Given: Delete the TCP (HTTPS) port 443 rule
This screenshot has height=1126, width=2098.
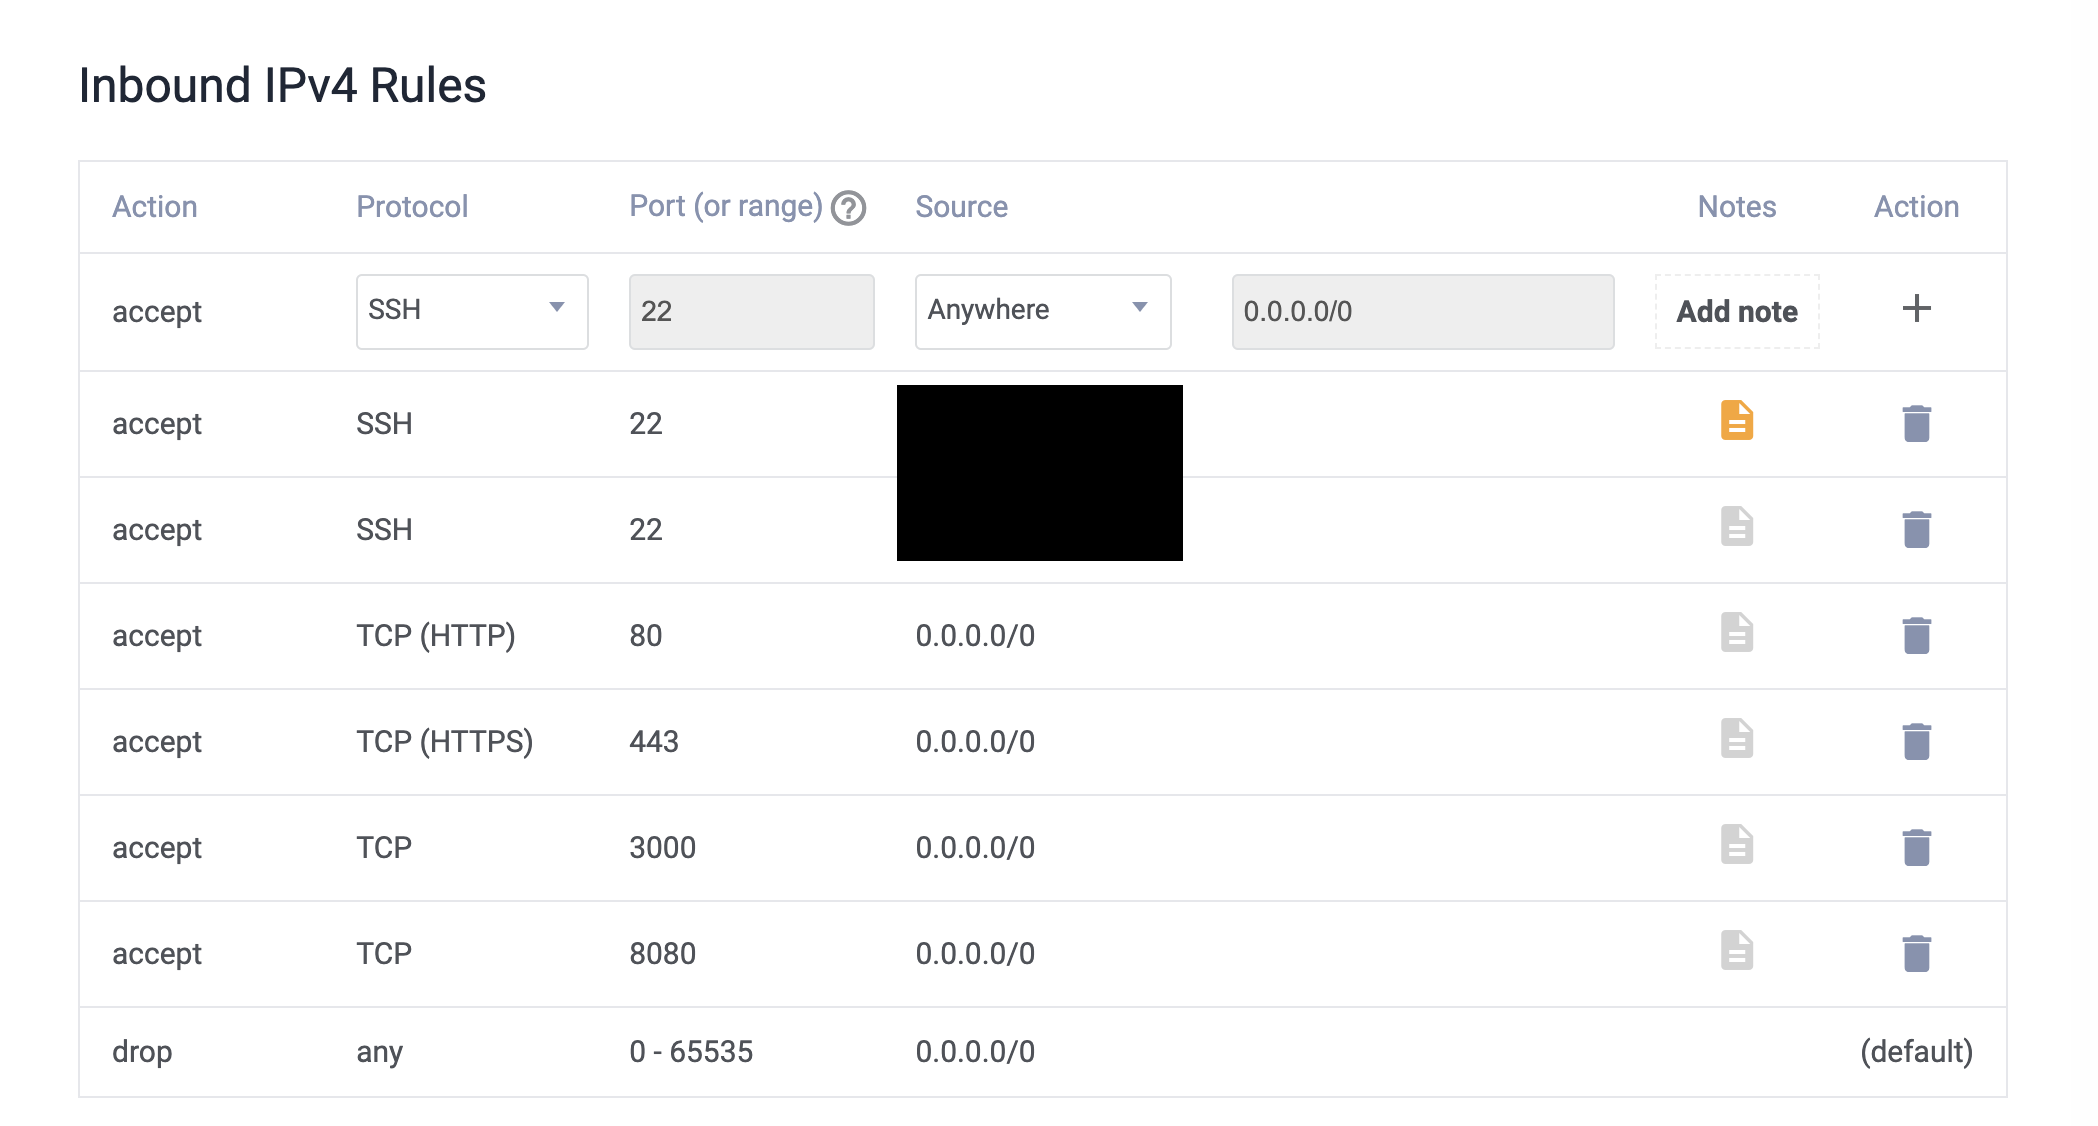Looking at the screenshot, I should (1916, 741).
